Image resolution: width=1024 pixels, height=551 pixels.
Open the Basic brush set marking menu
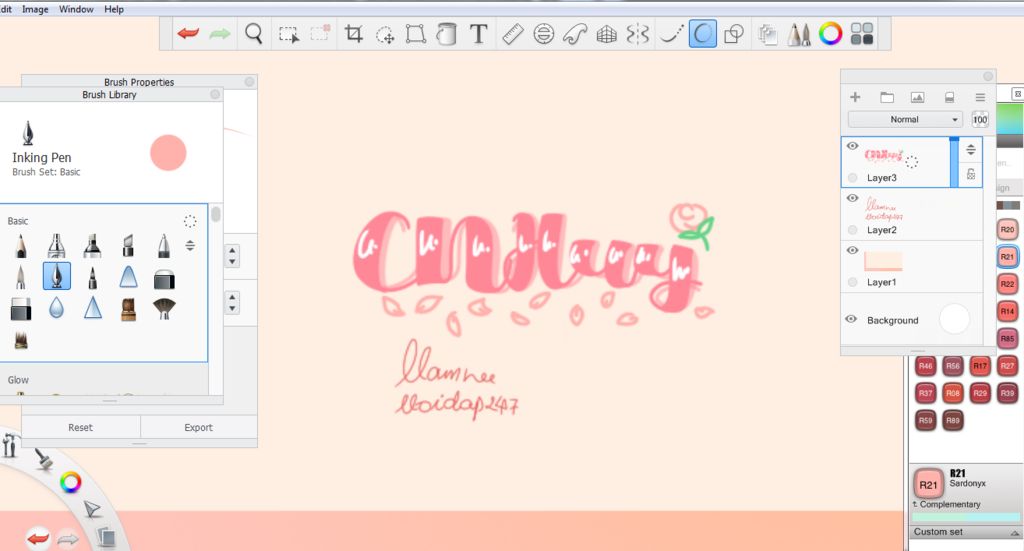click(190, 221)
